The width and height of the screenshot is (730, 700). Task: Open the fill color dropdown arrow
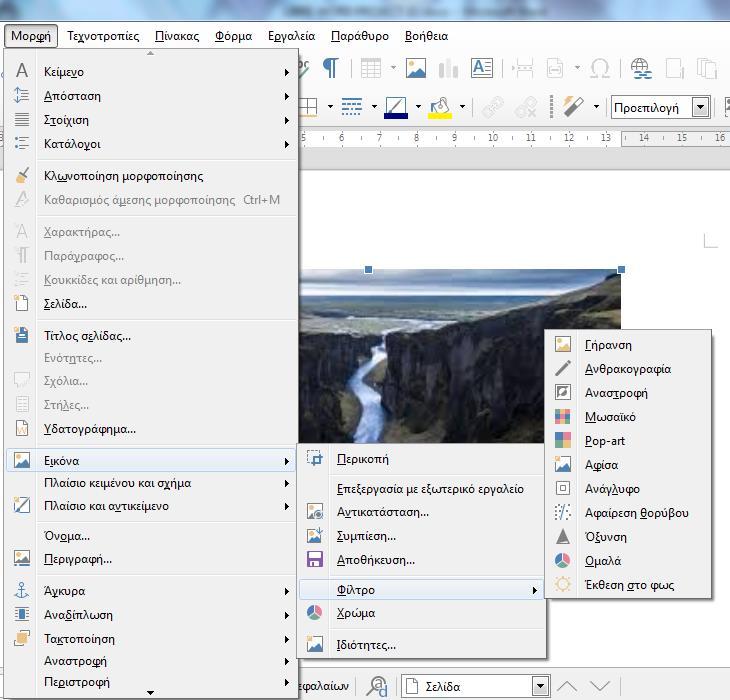point(462,107)
